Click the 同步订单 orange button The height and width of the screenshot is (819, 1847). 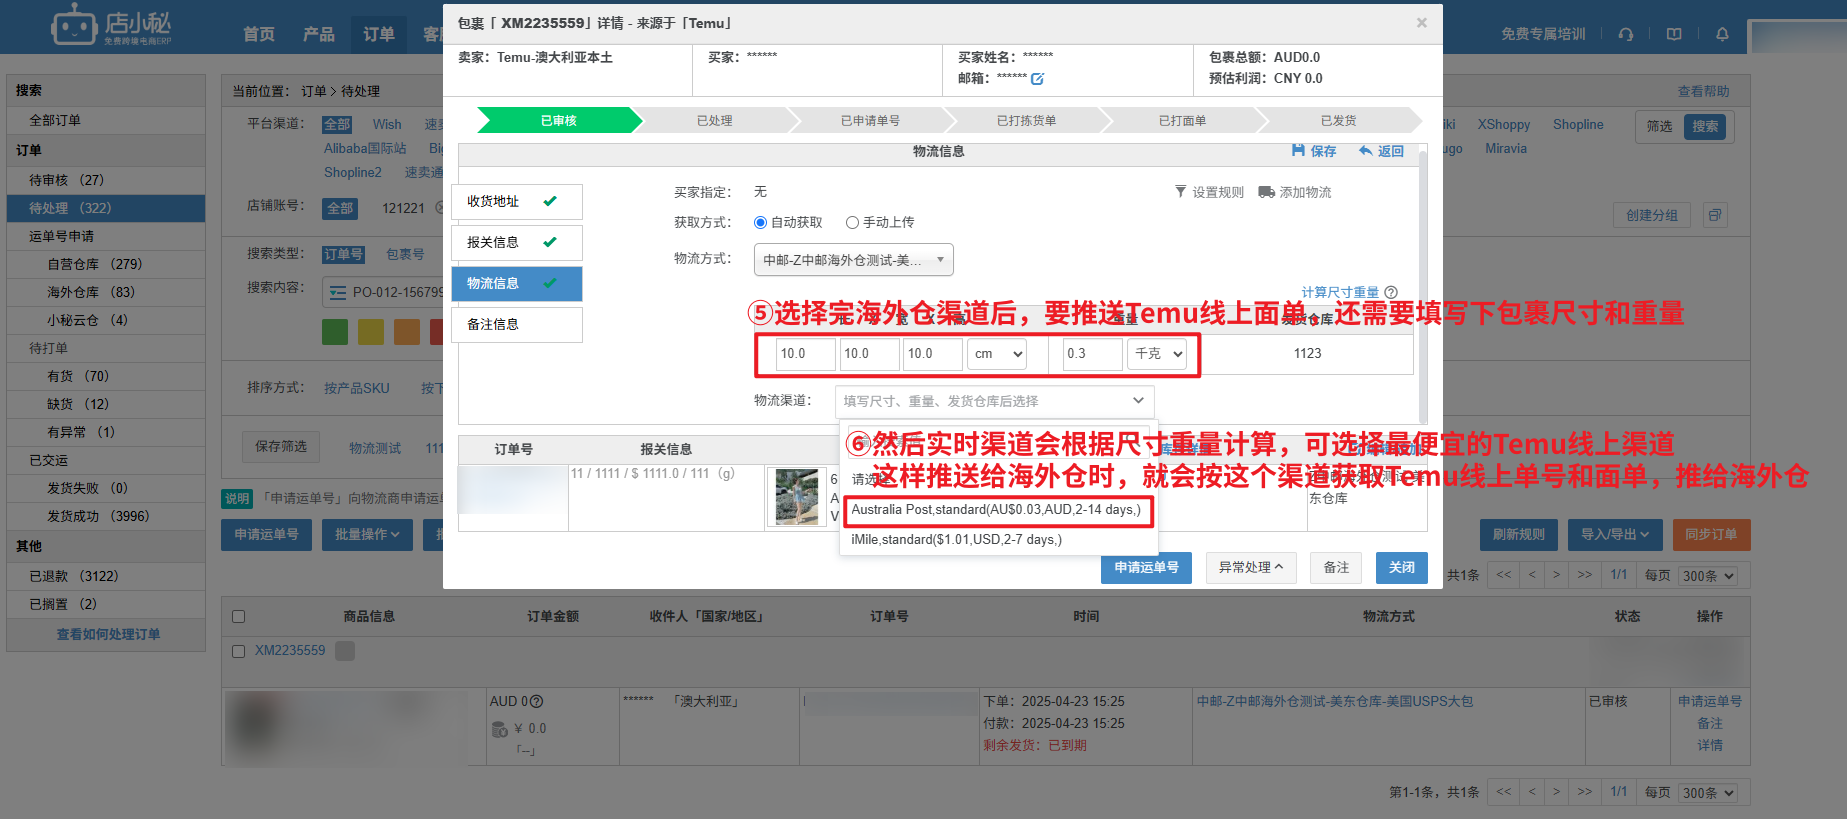[x=1711, y=535]
